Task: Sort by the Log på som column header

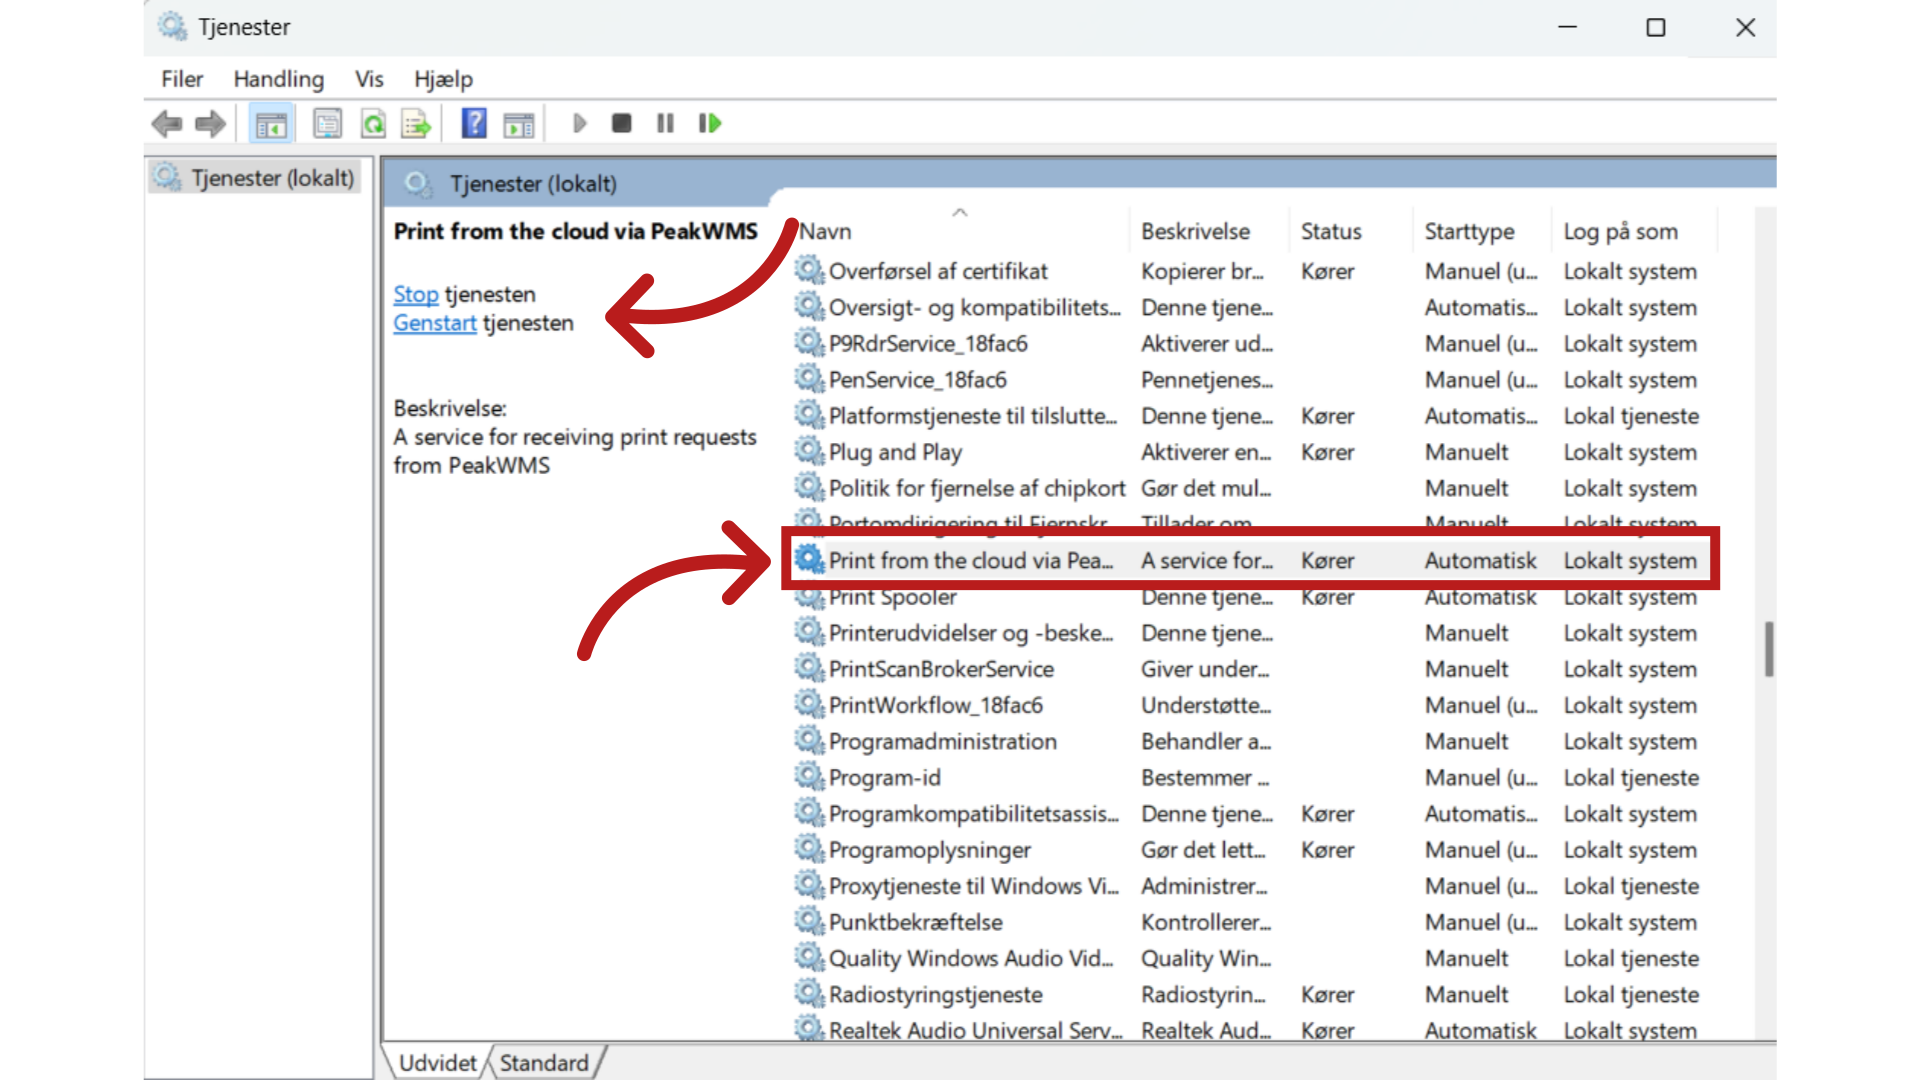Action: pos(1620,231)
